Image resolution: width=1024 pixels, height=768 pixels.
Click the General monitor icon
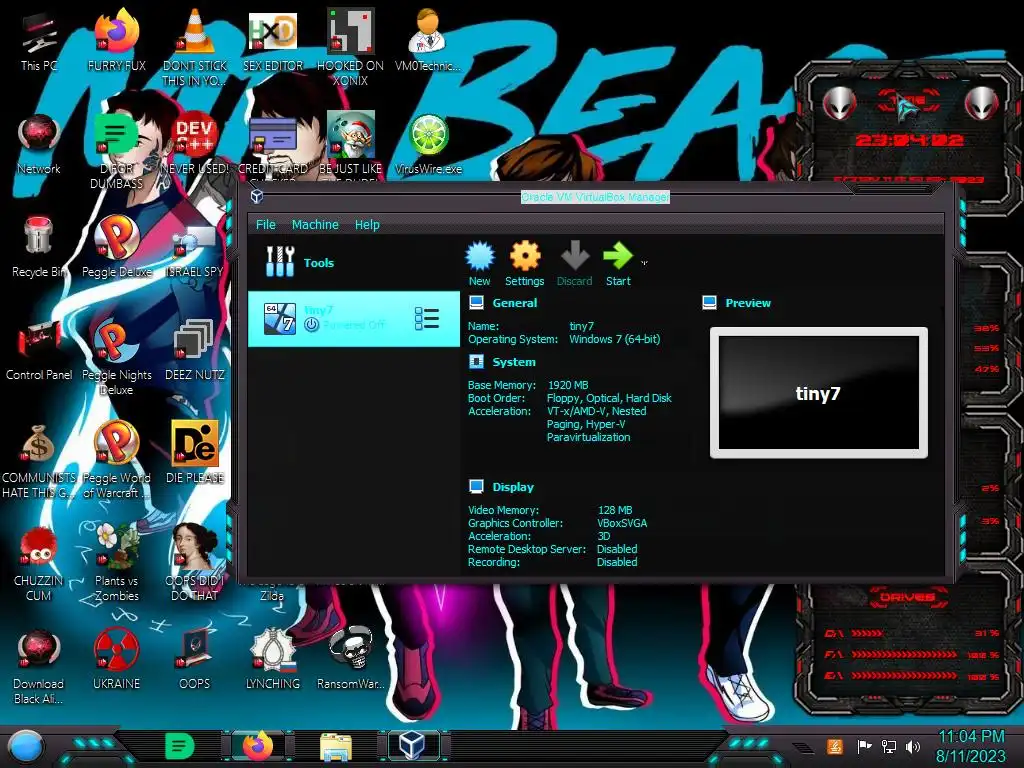pyautogui.click(x=477, y=302)
